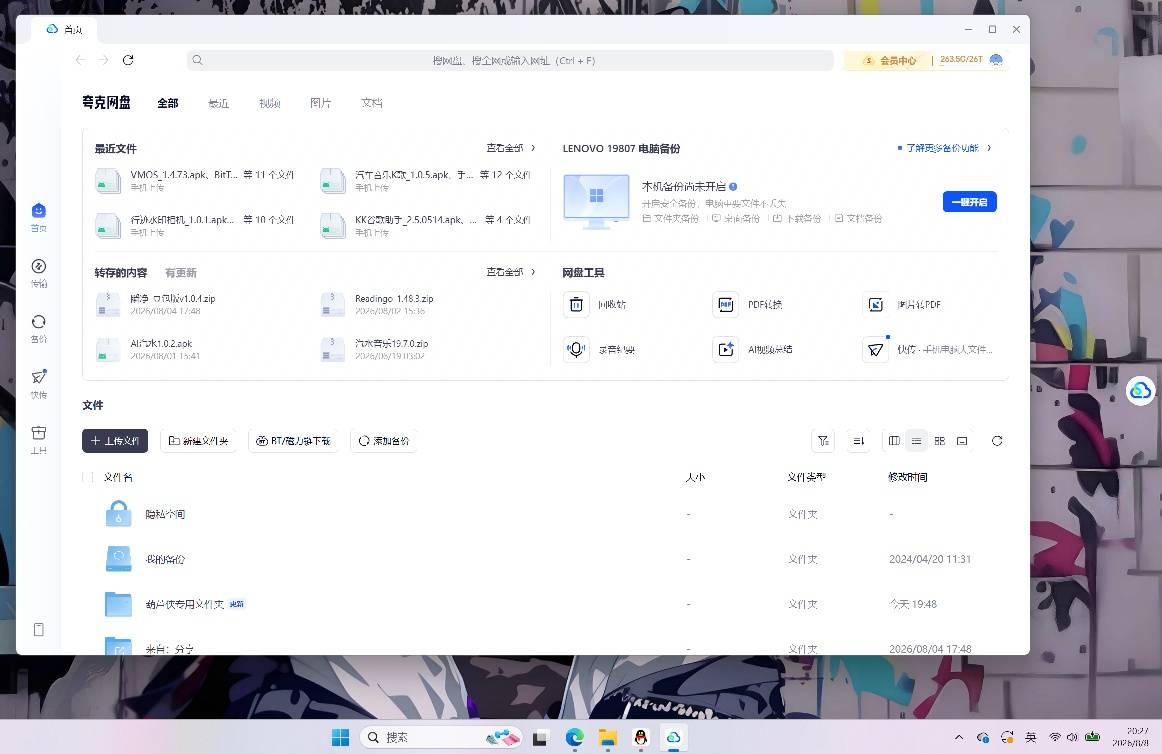This screenshot has width=1162, height=754.
Task: Click the floating cloud icon on desktop edge
Action: (x=1141, y=390)
